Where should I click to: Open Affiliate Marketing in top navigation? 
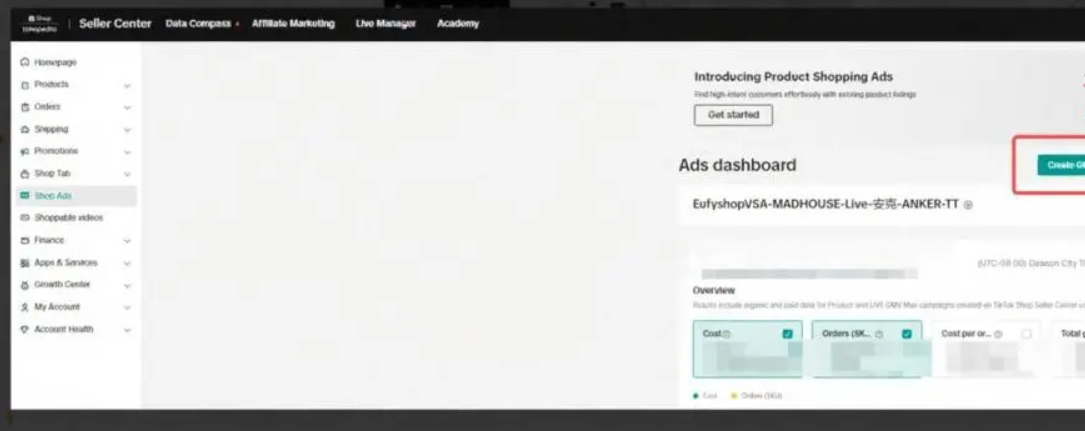click(293, 23)
